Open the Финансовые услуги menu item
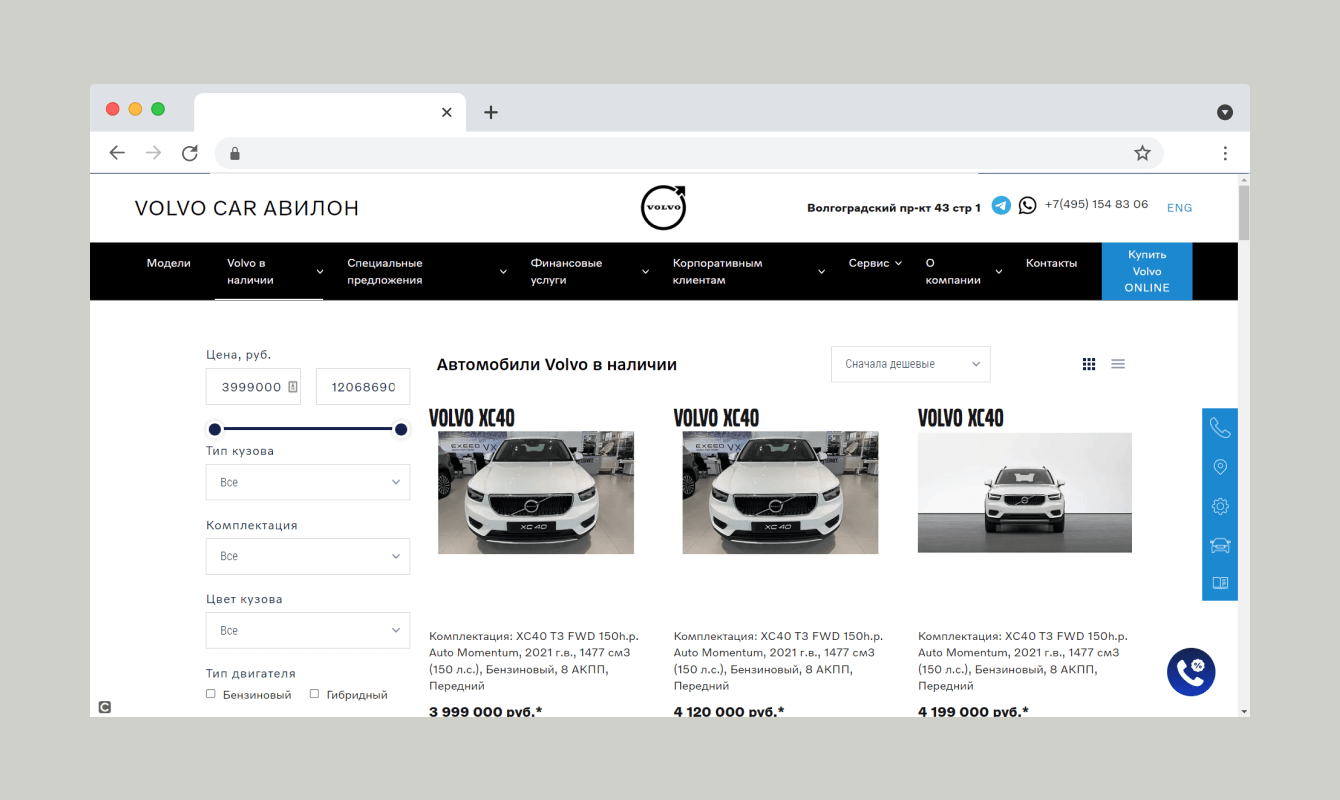Viewport: 1340px width, 800px height. click(x=566, y=272)
